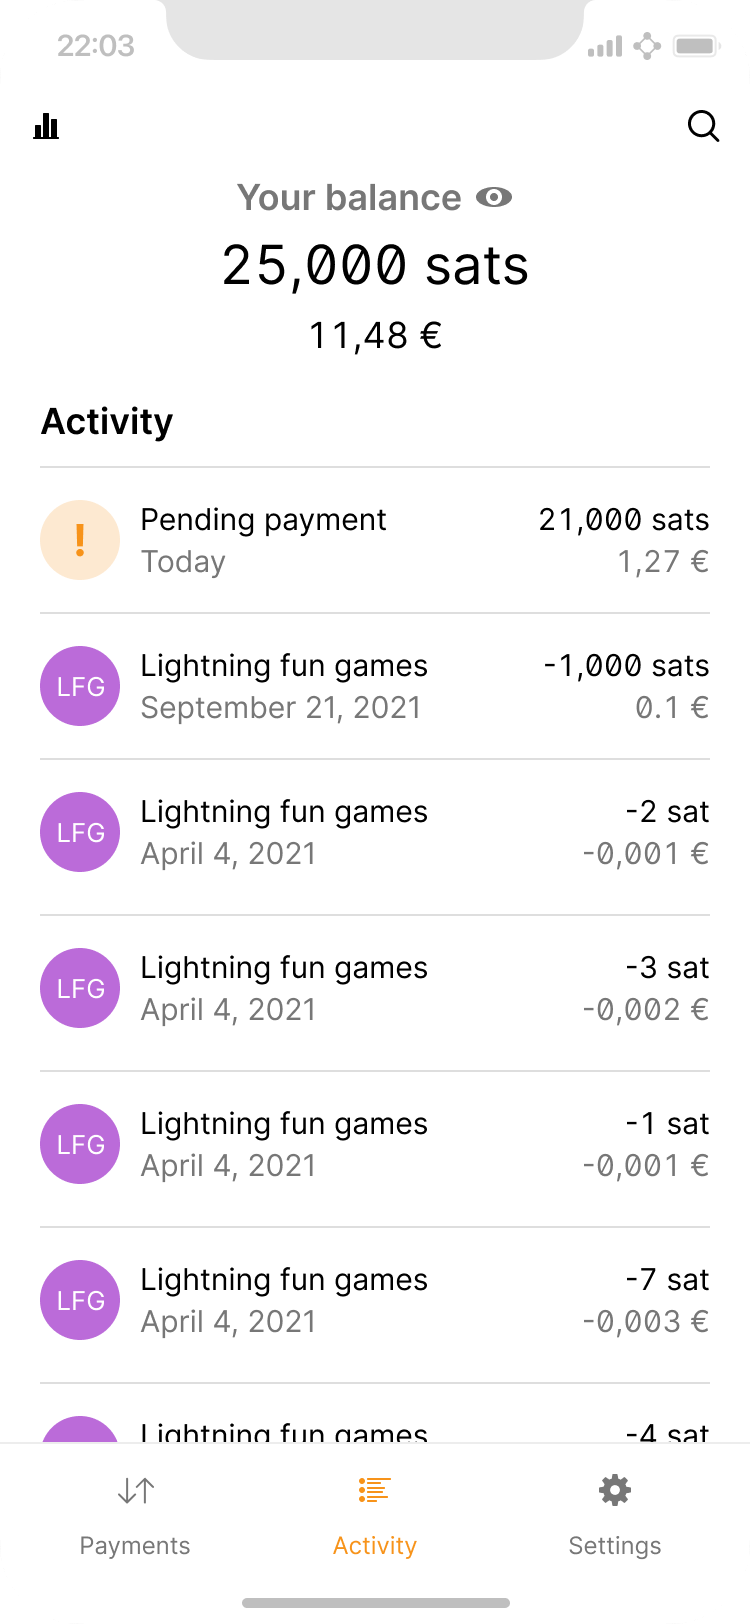Click LFG avatar for September 21 transaction
This screenshot has height=1624, width=750.
click(80, 686)
